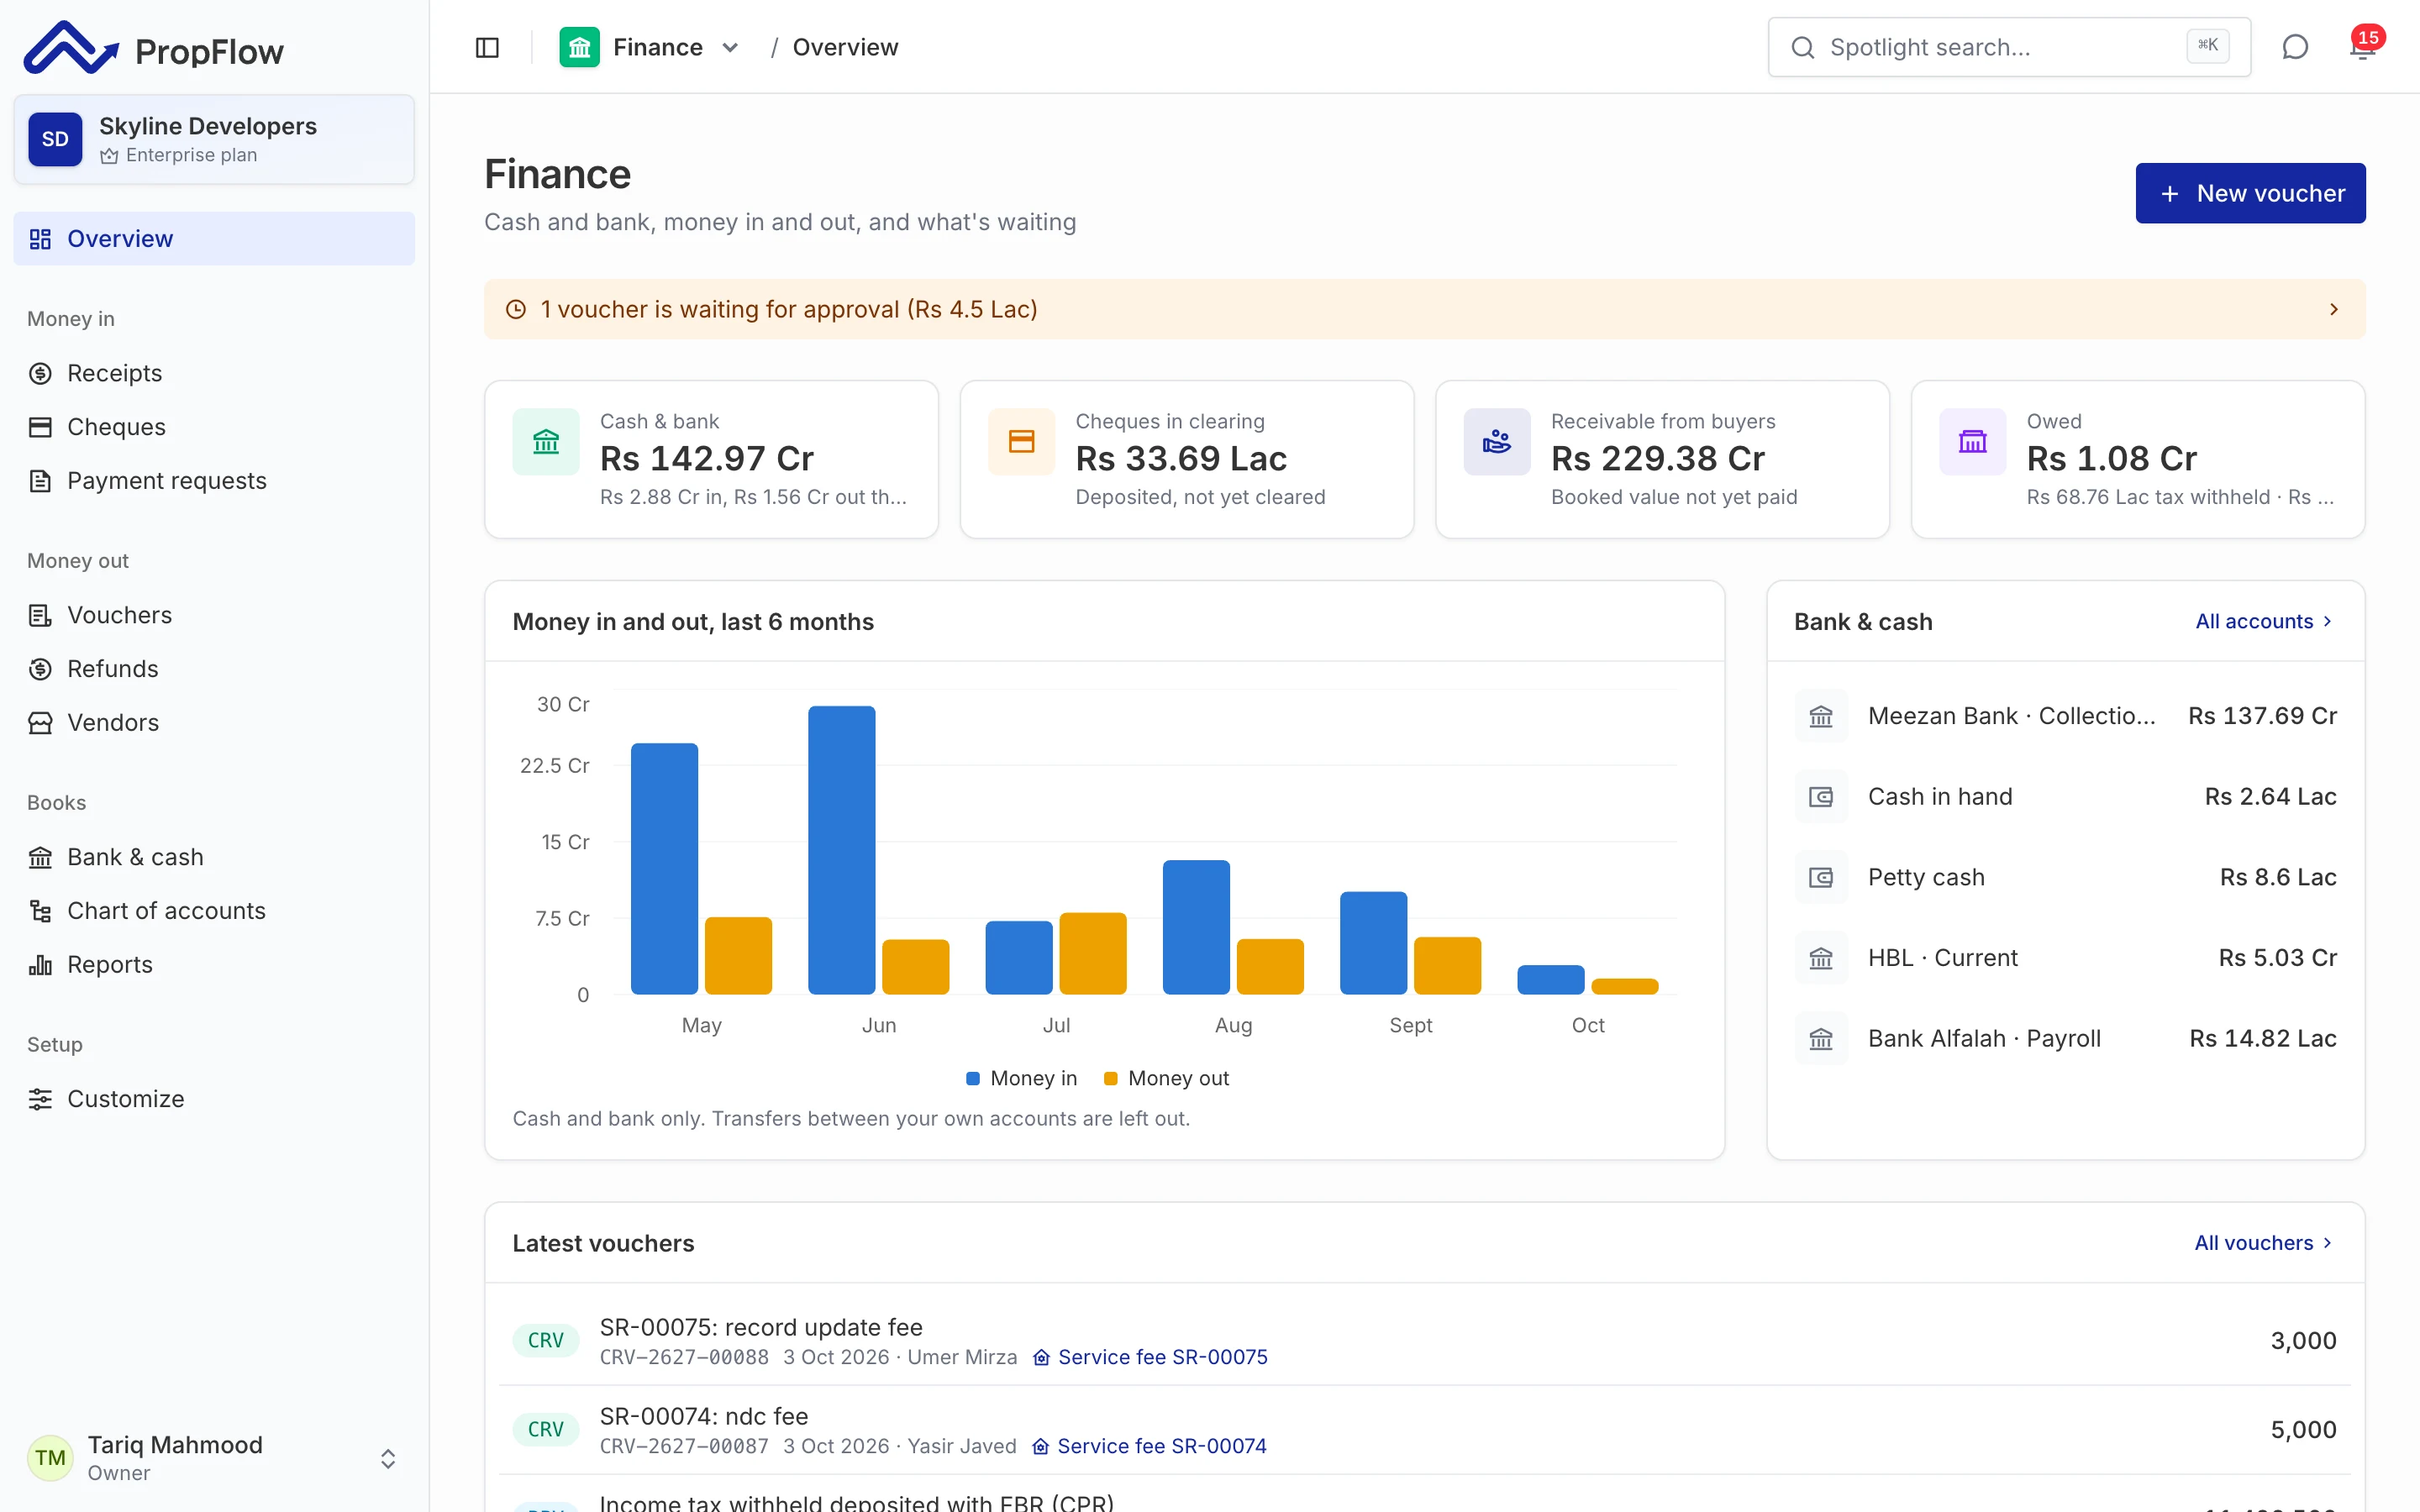Toggle the Money in legend series

1021,1078
